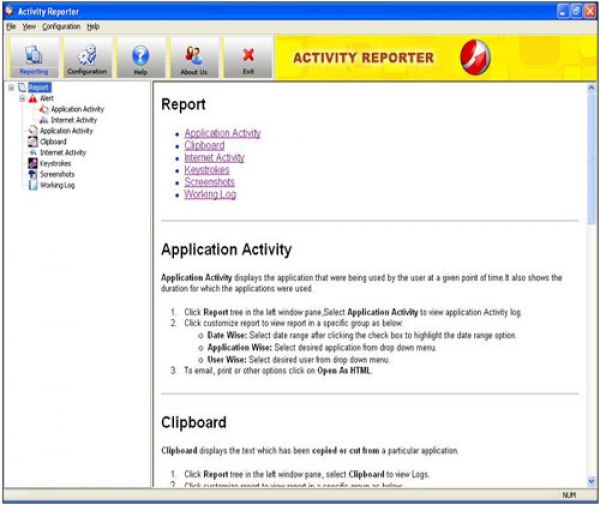
Task: Follow the Internet Activity hyperlink
Action: [x=214, y=158]
